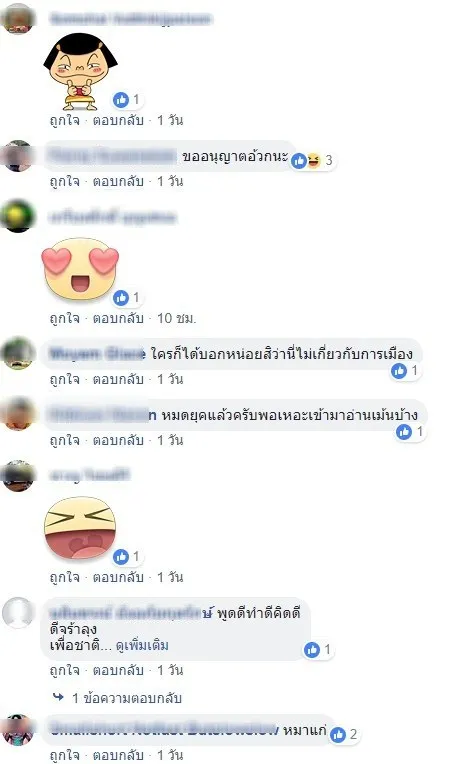Open the cartoon girl sticker at the top
Image resolution: width=459 pixels, height=764 pixels.
click(x=80, y=71)
